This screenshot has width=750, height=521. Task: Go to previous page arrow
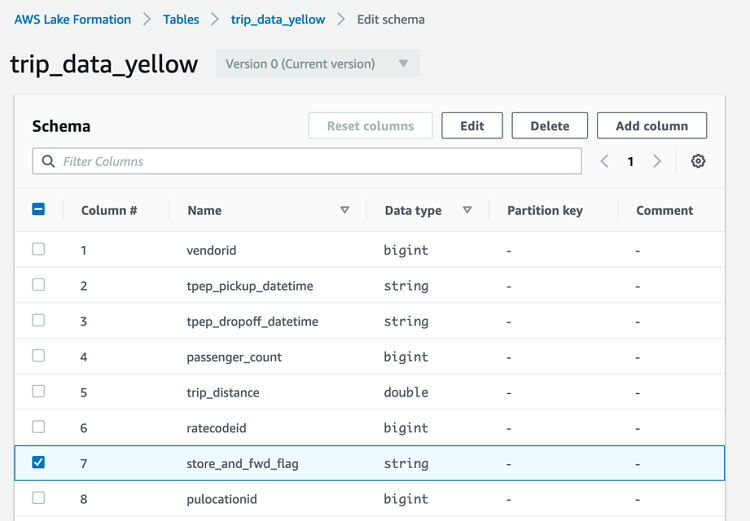604,161
